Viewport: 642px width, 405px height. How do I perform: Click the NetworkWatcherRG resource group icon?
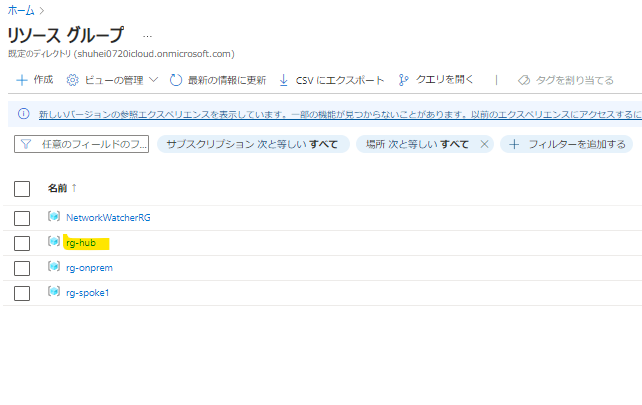pyautogui.click(x=54, y=216)
